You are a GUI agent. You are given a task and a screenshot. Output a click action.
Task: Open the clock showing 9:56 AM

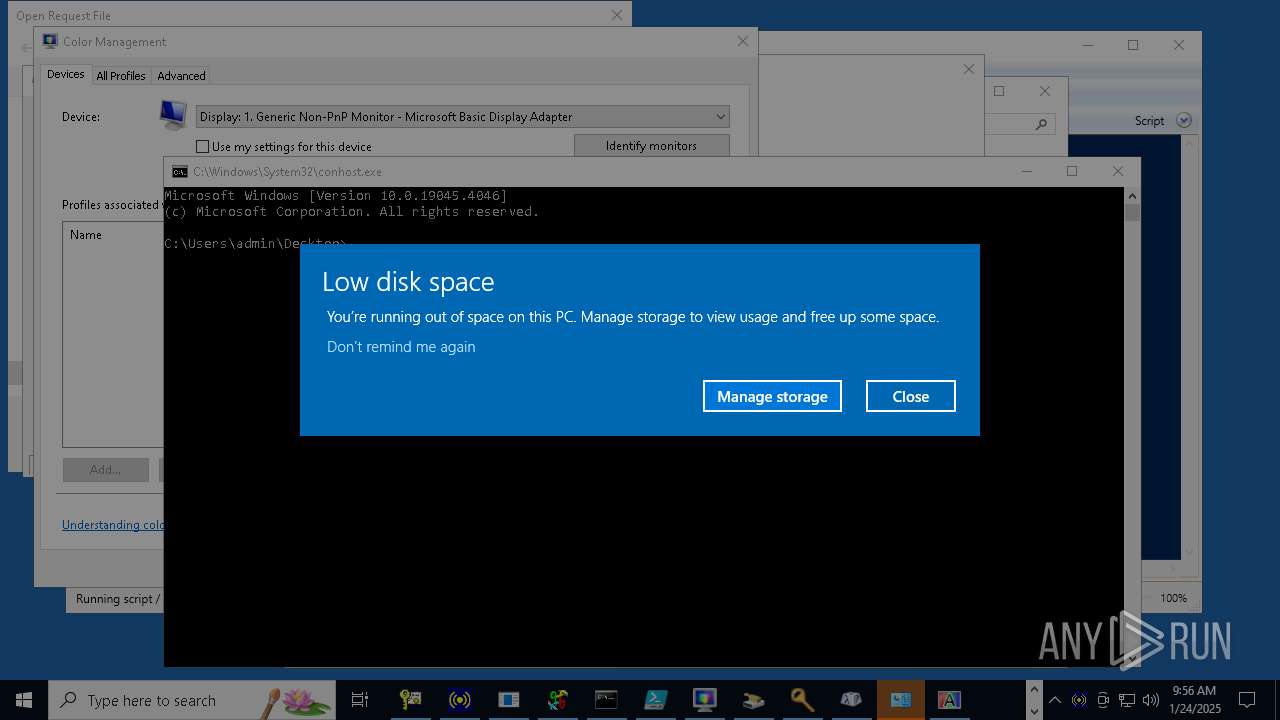tap(1194, 699)
